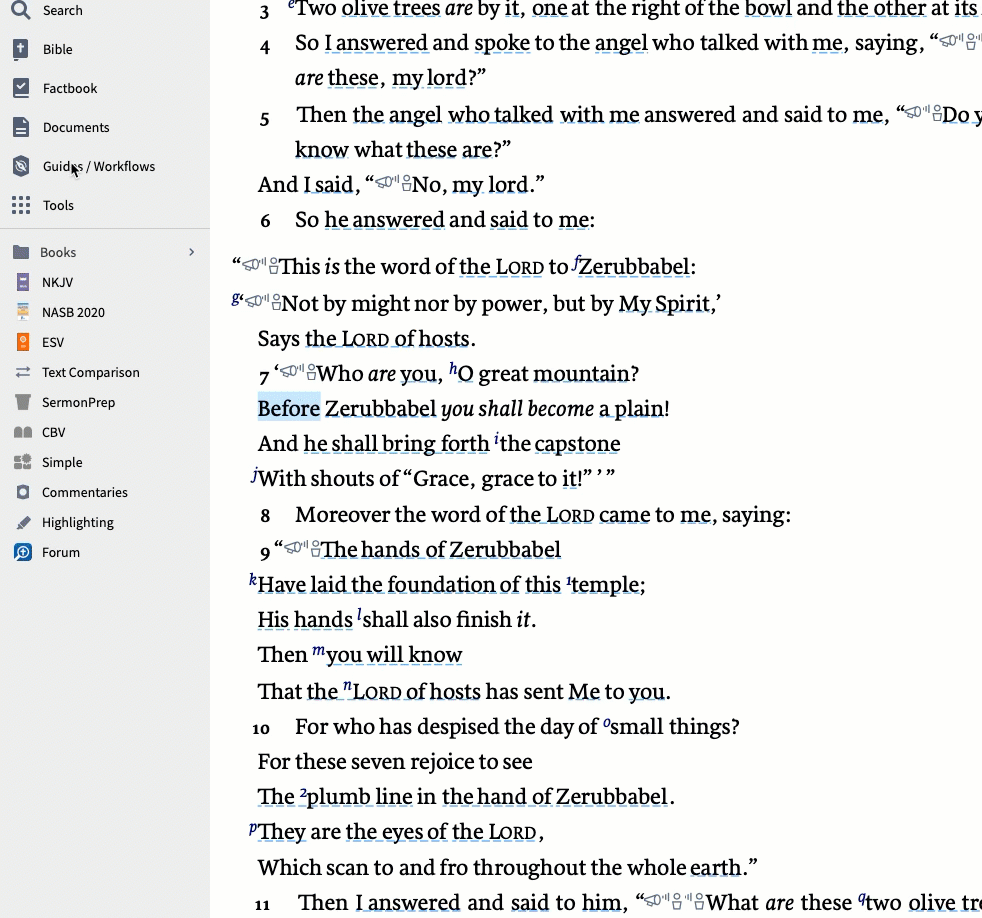Click footnote h before "O great mountain"
This screenshot has width=982, height=918.
pos(453,368)
